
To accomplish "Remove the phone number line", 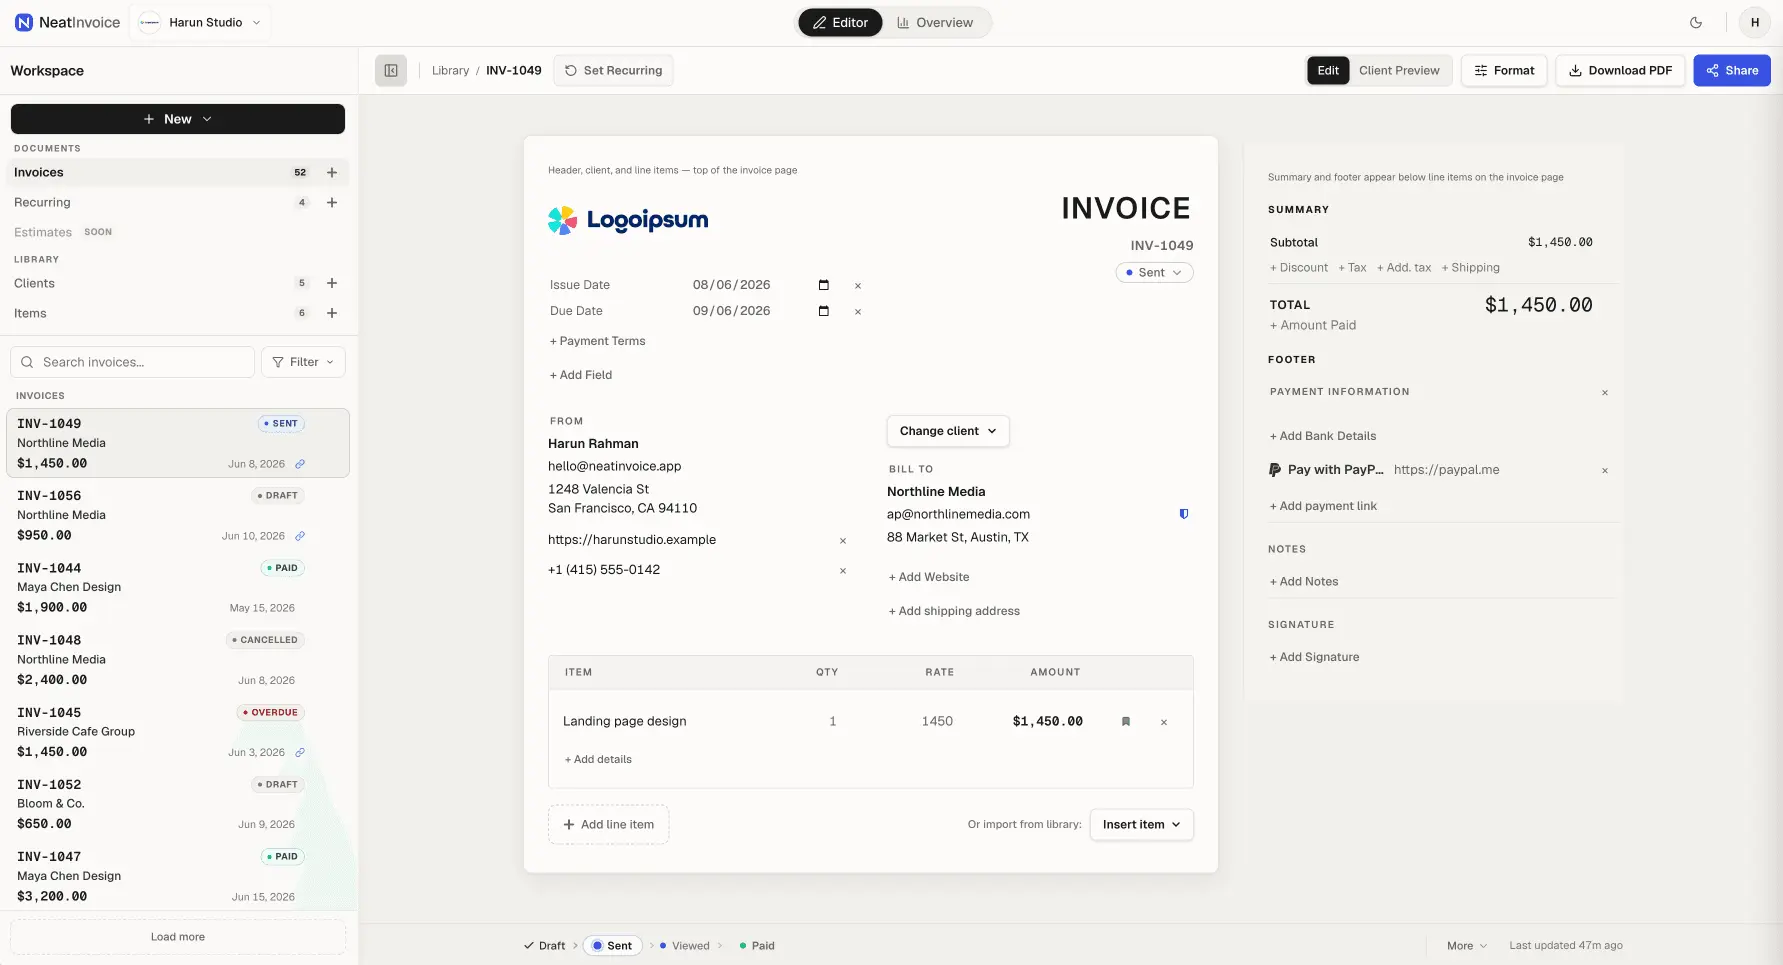I will 843,571.
